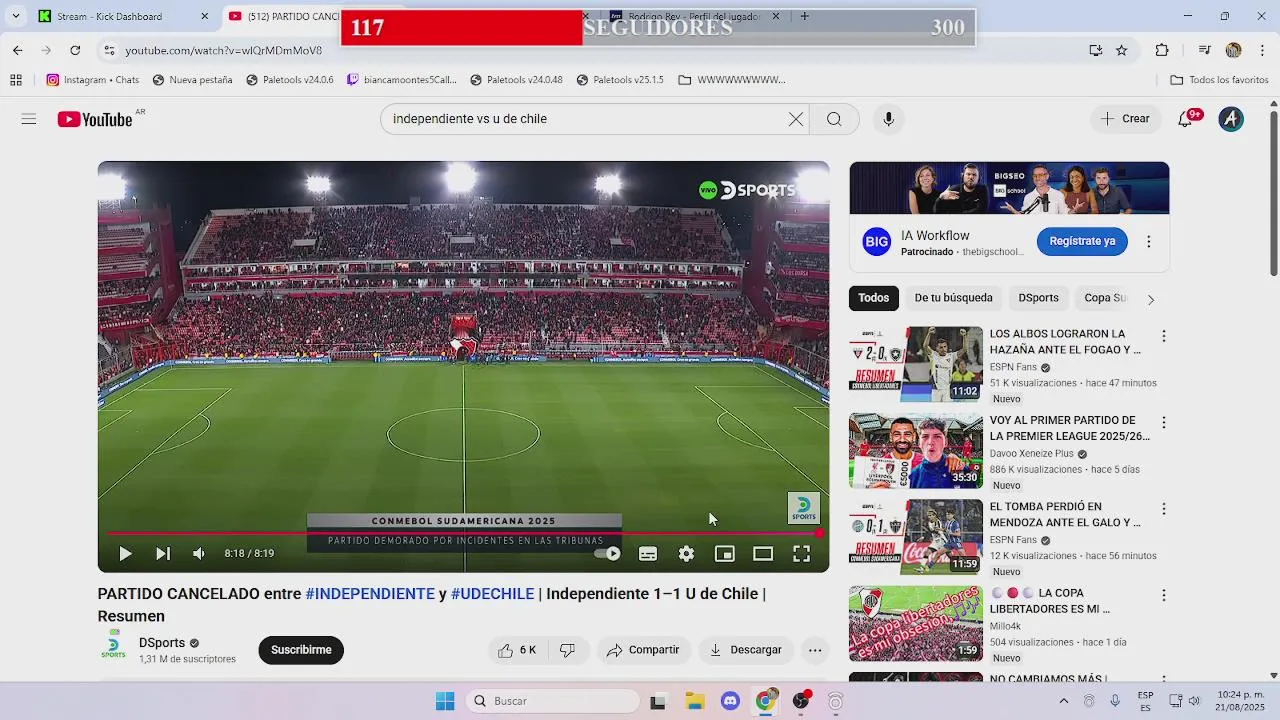Open YouTube guide hamburger menu

(29, 119)
